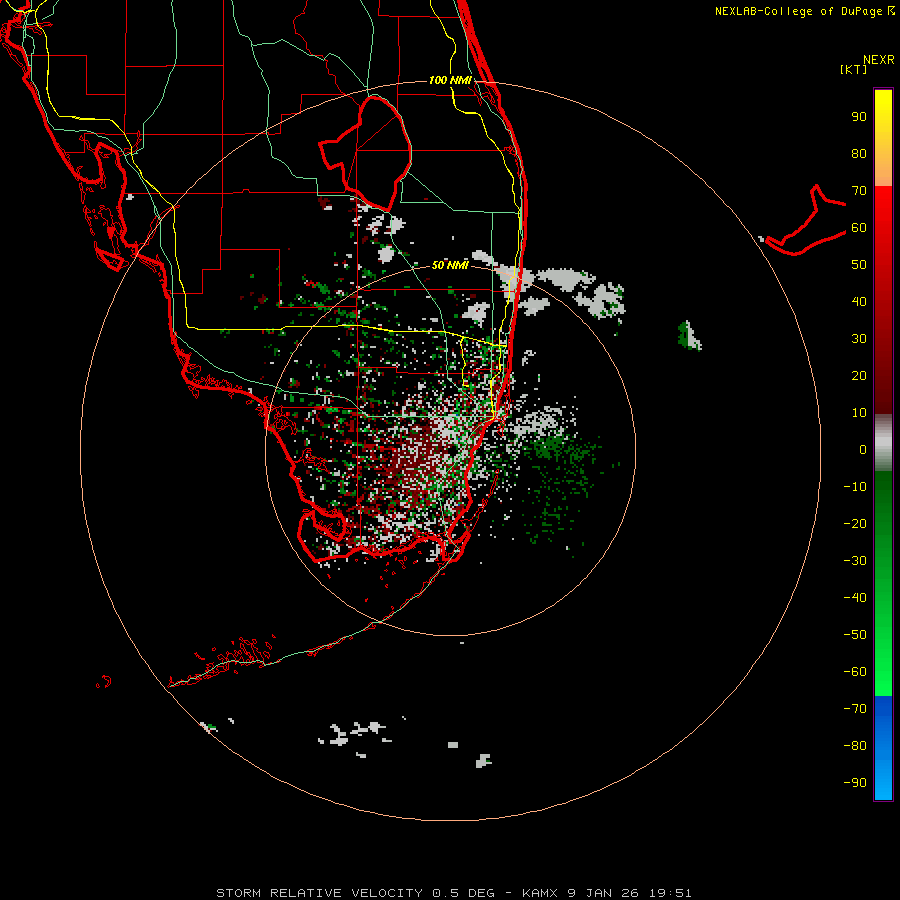Click the -90 value on the velocity scale

pyautogui.click(x=855, y=782)
